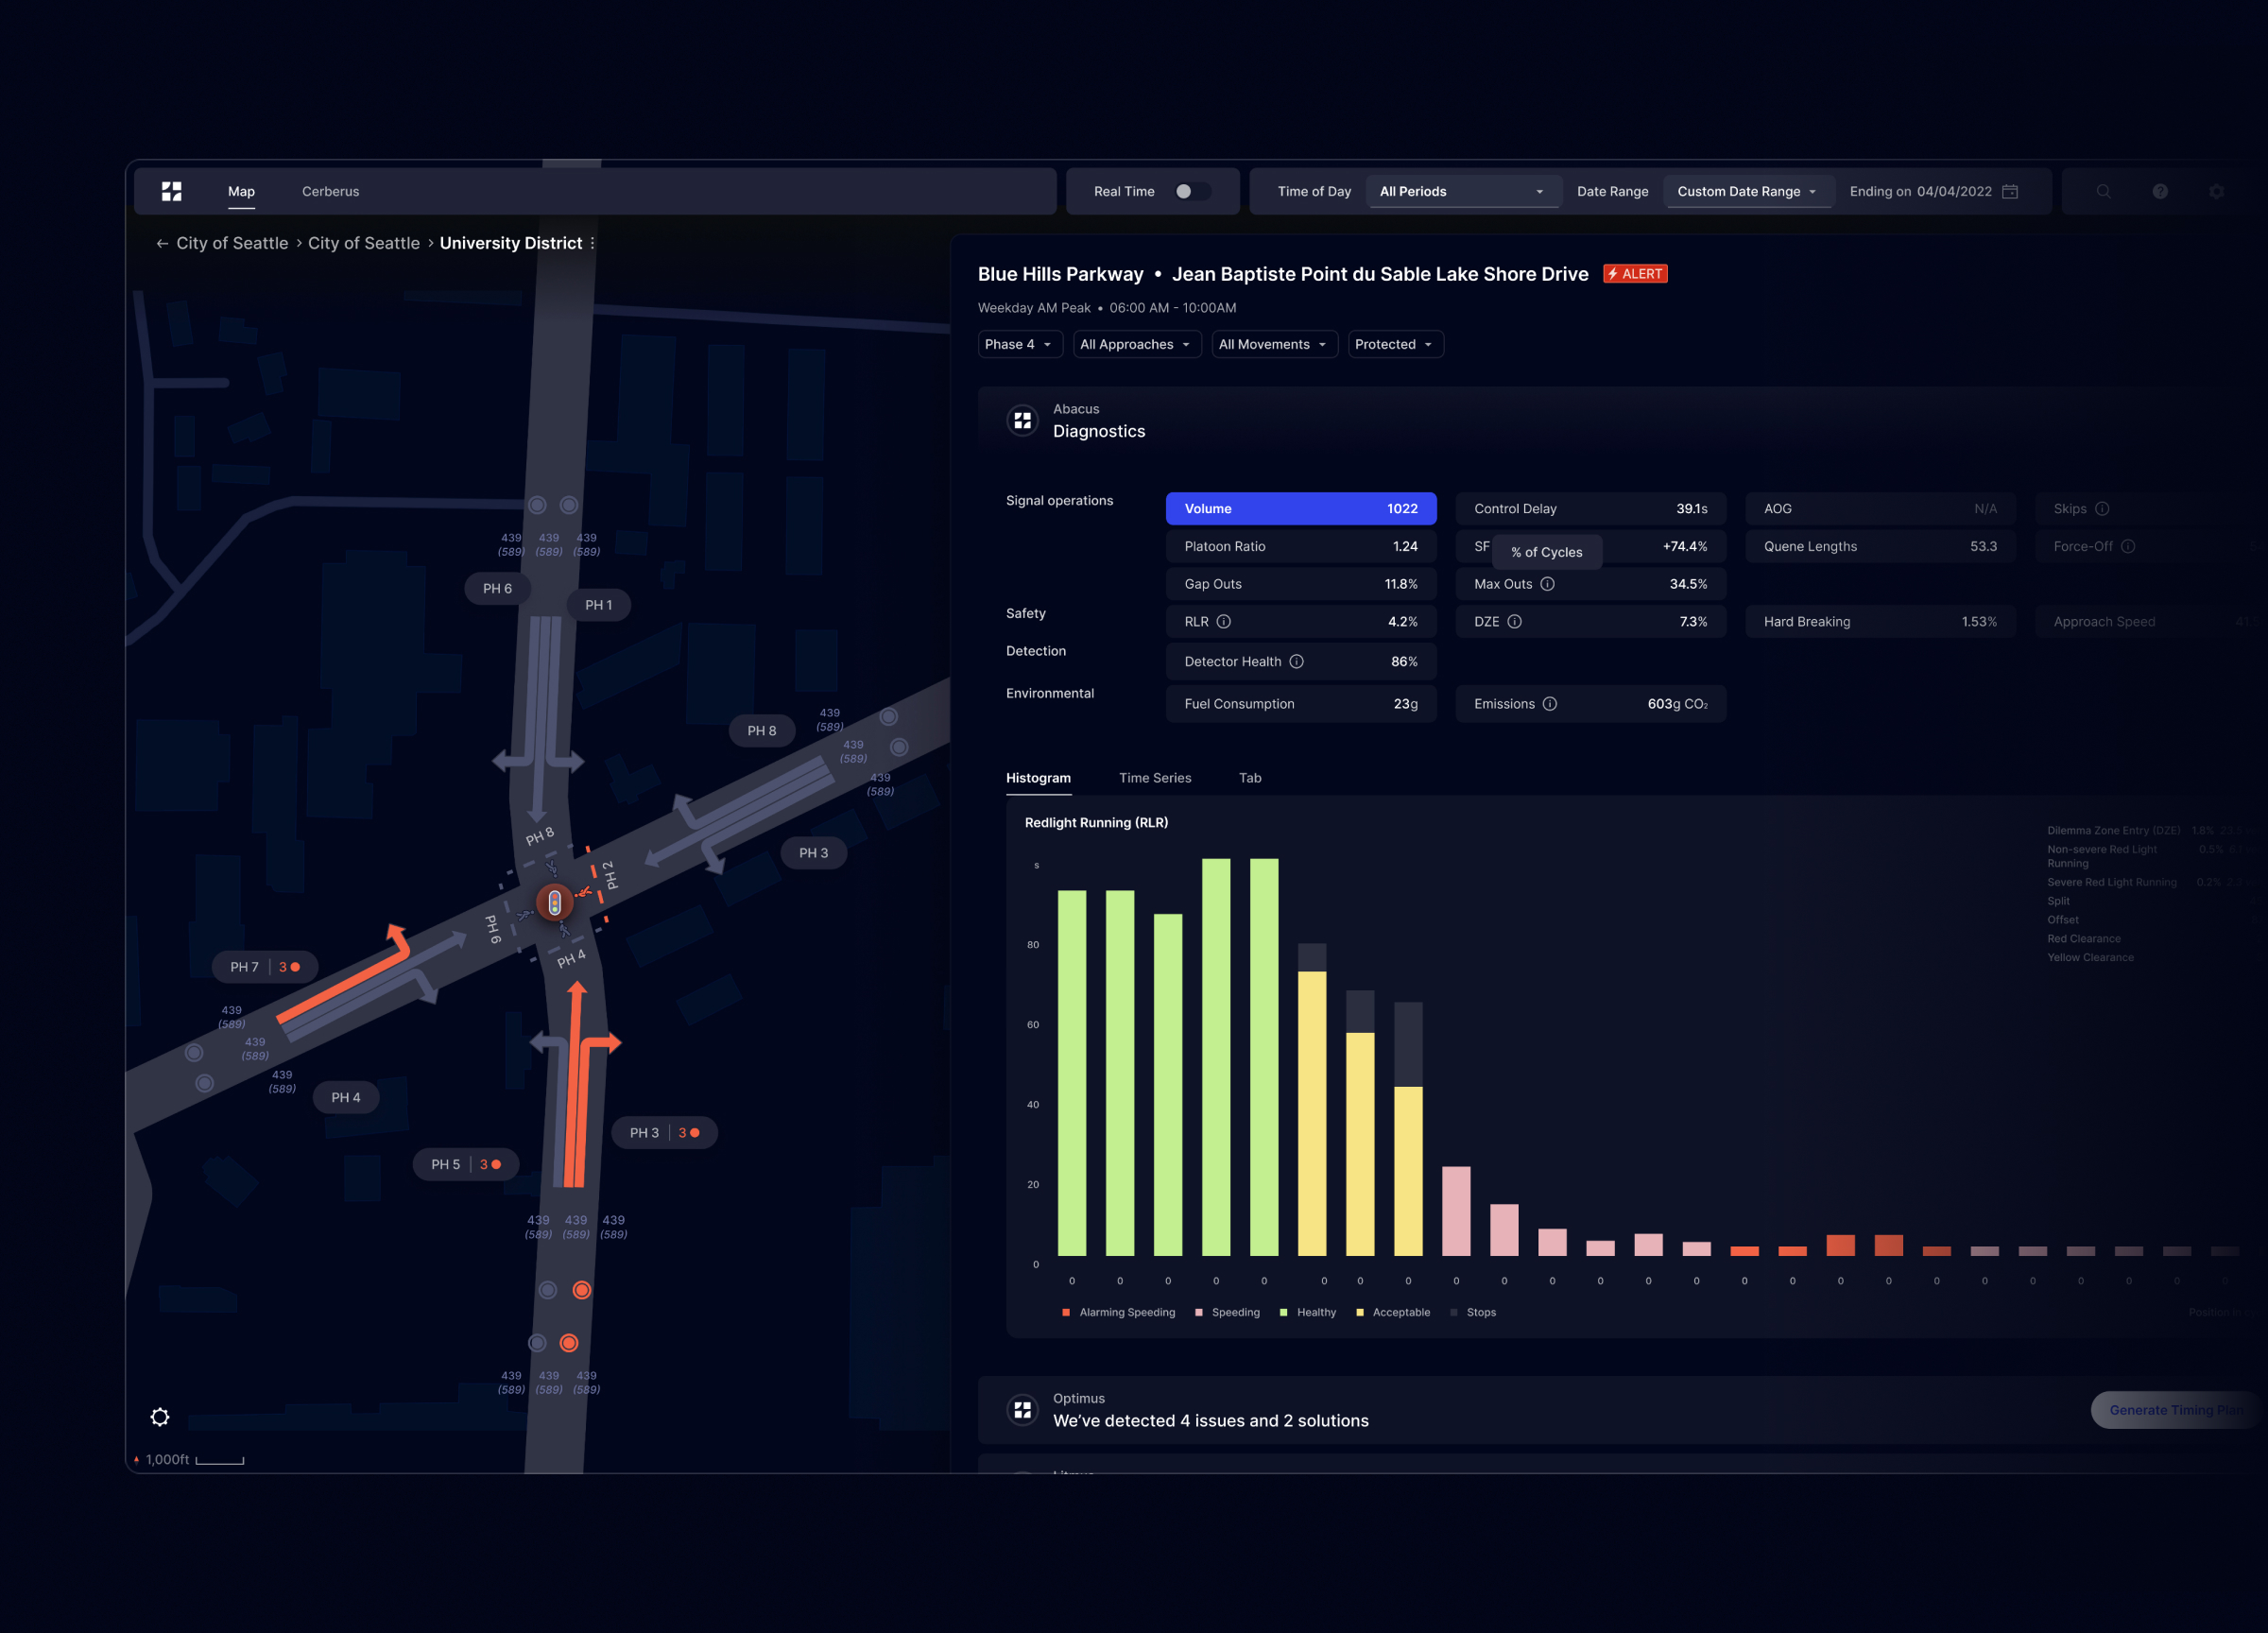
Task: Expand the All Movements dropdown
Action: (x=1274, y=344)
